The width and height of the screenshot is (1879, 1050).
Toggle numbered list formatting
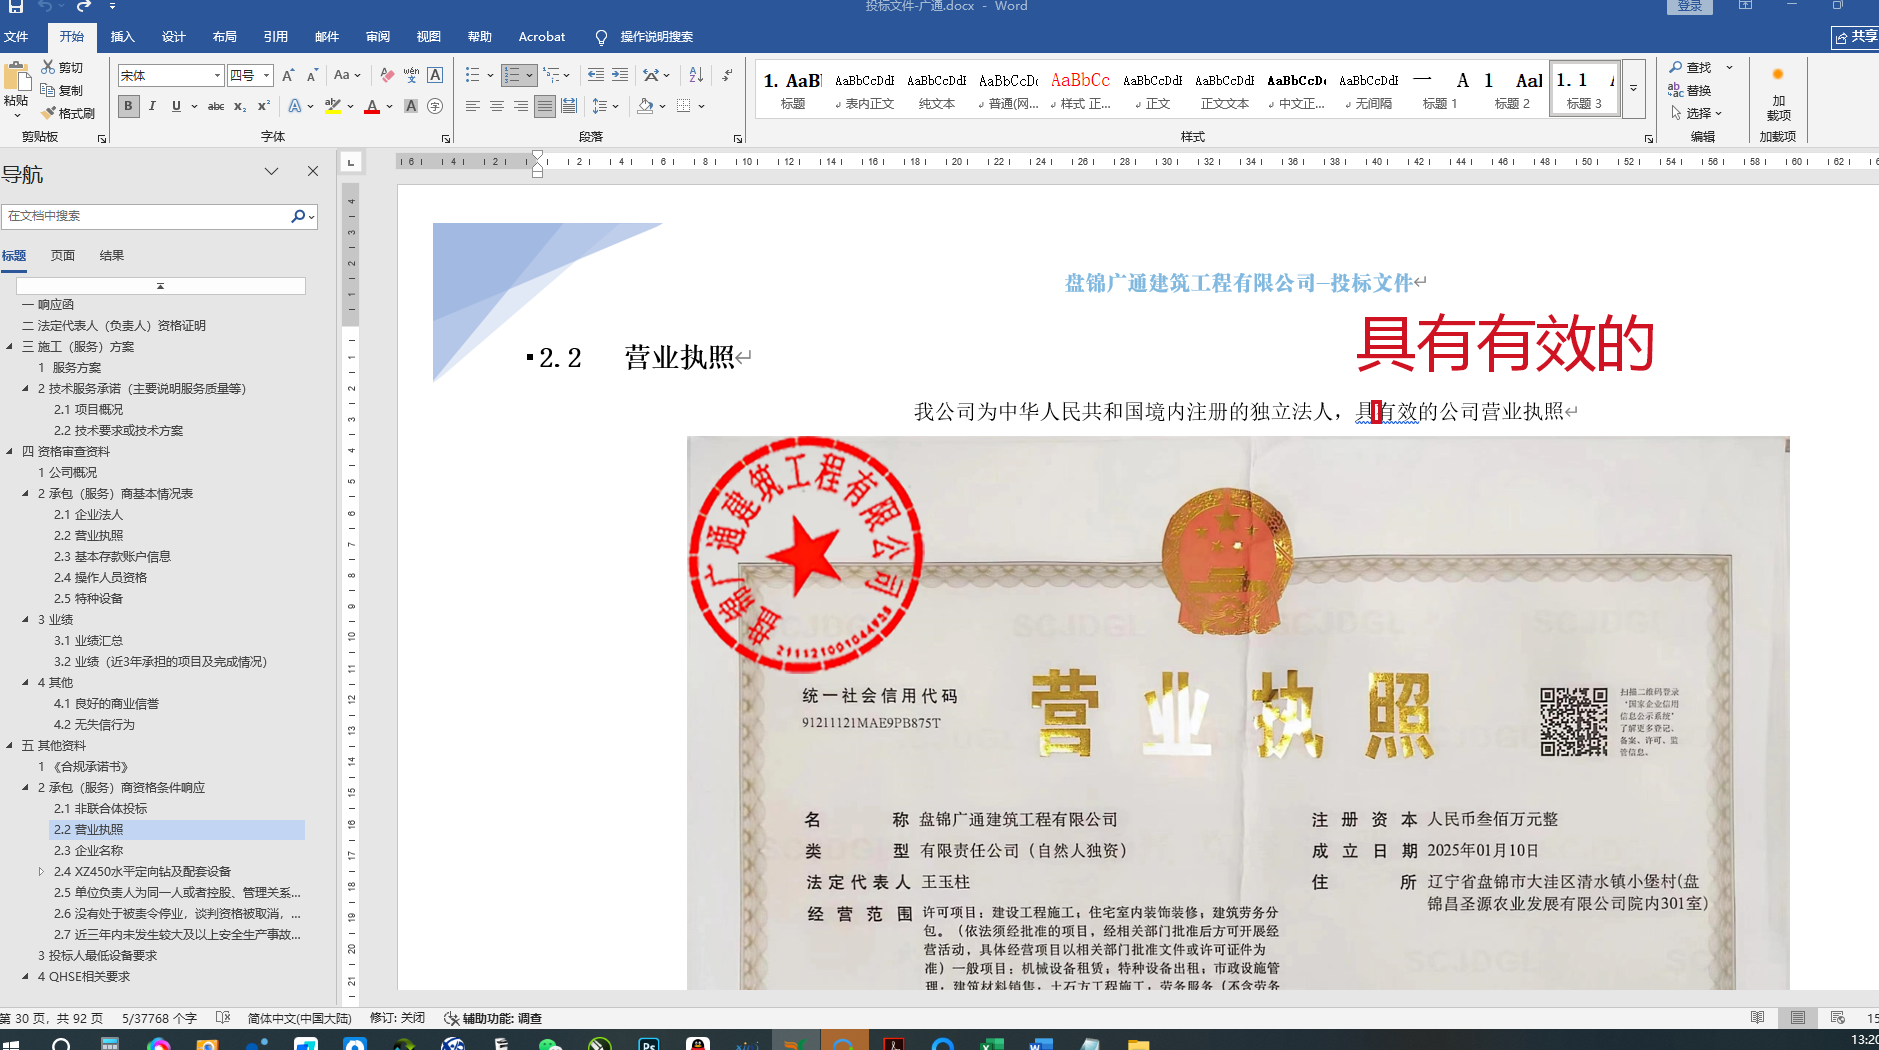[512, 75]
